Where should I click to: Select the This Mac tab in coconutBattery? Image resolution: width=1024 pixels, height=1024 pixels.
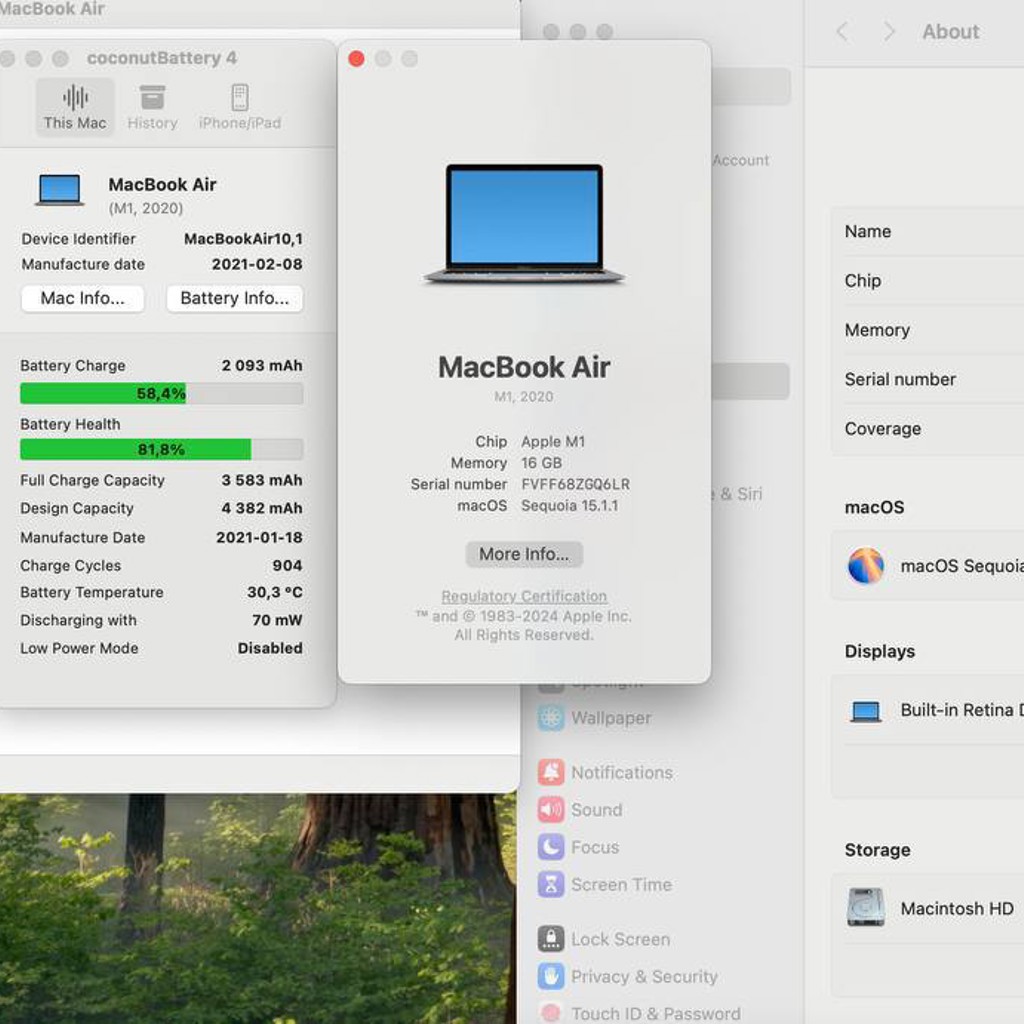point(74,107)
